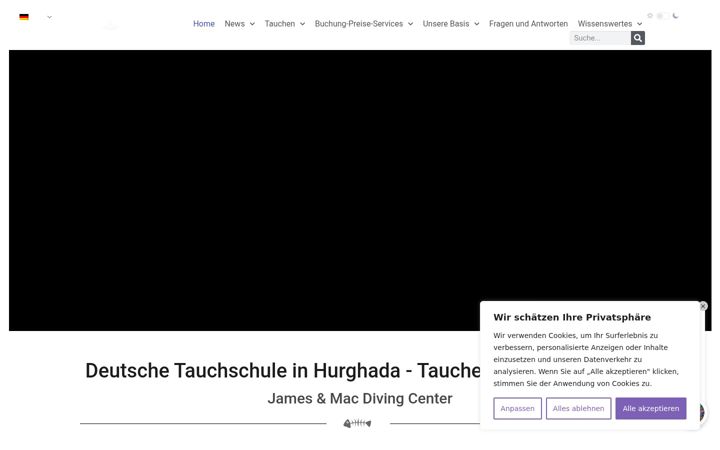Close the cookie consent popup

click(703, 306)
